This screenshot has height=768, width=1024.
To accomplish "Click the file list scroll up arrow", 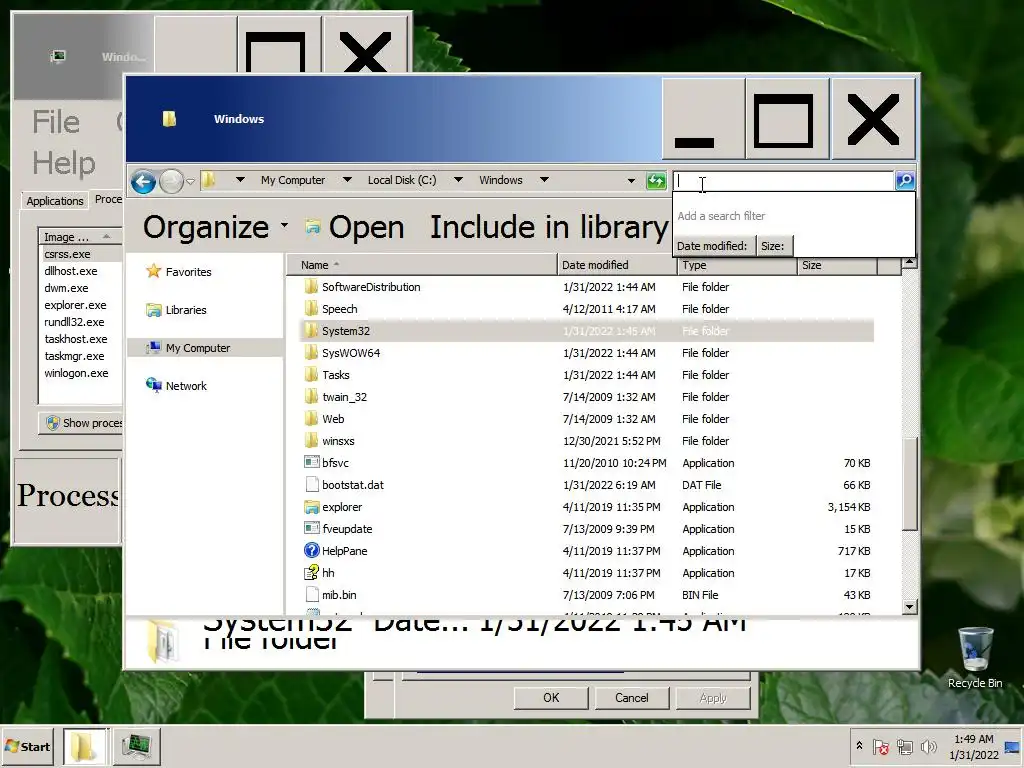I will coord(910,264).
